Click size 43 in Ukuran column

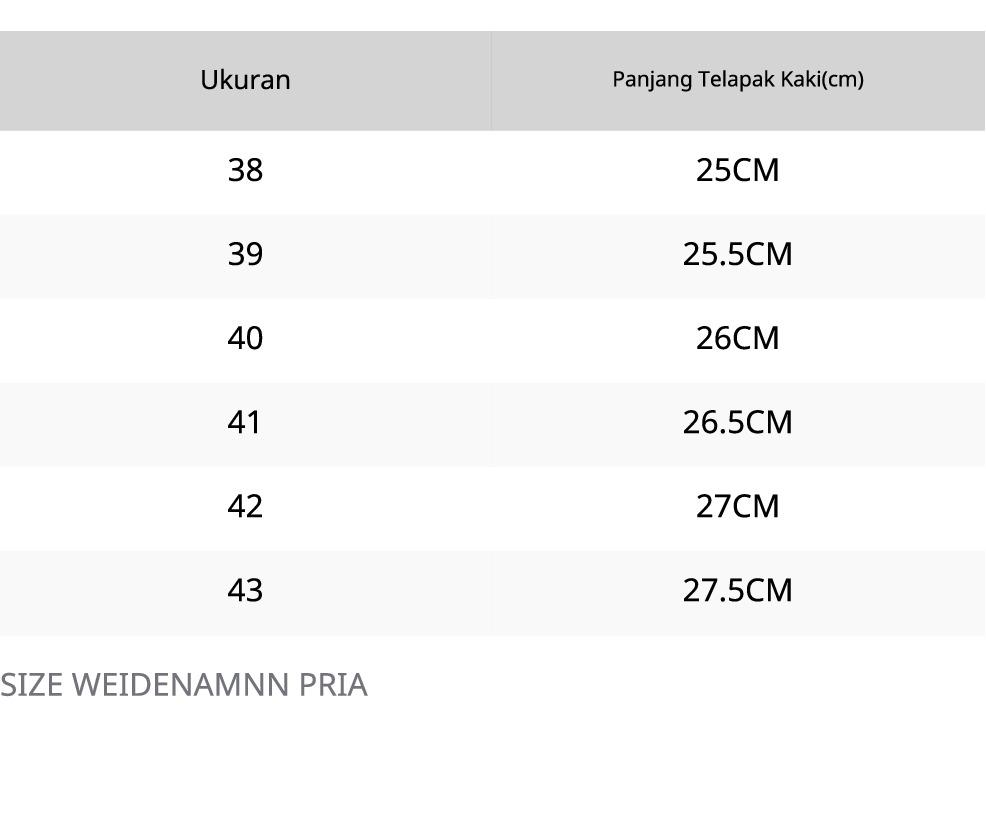click(x=245, y=590)
